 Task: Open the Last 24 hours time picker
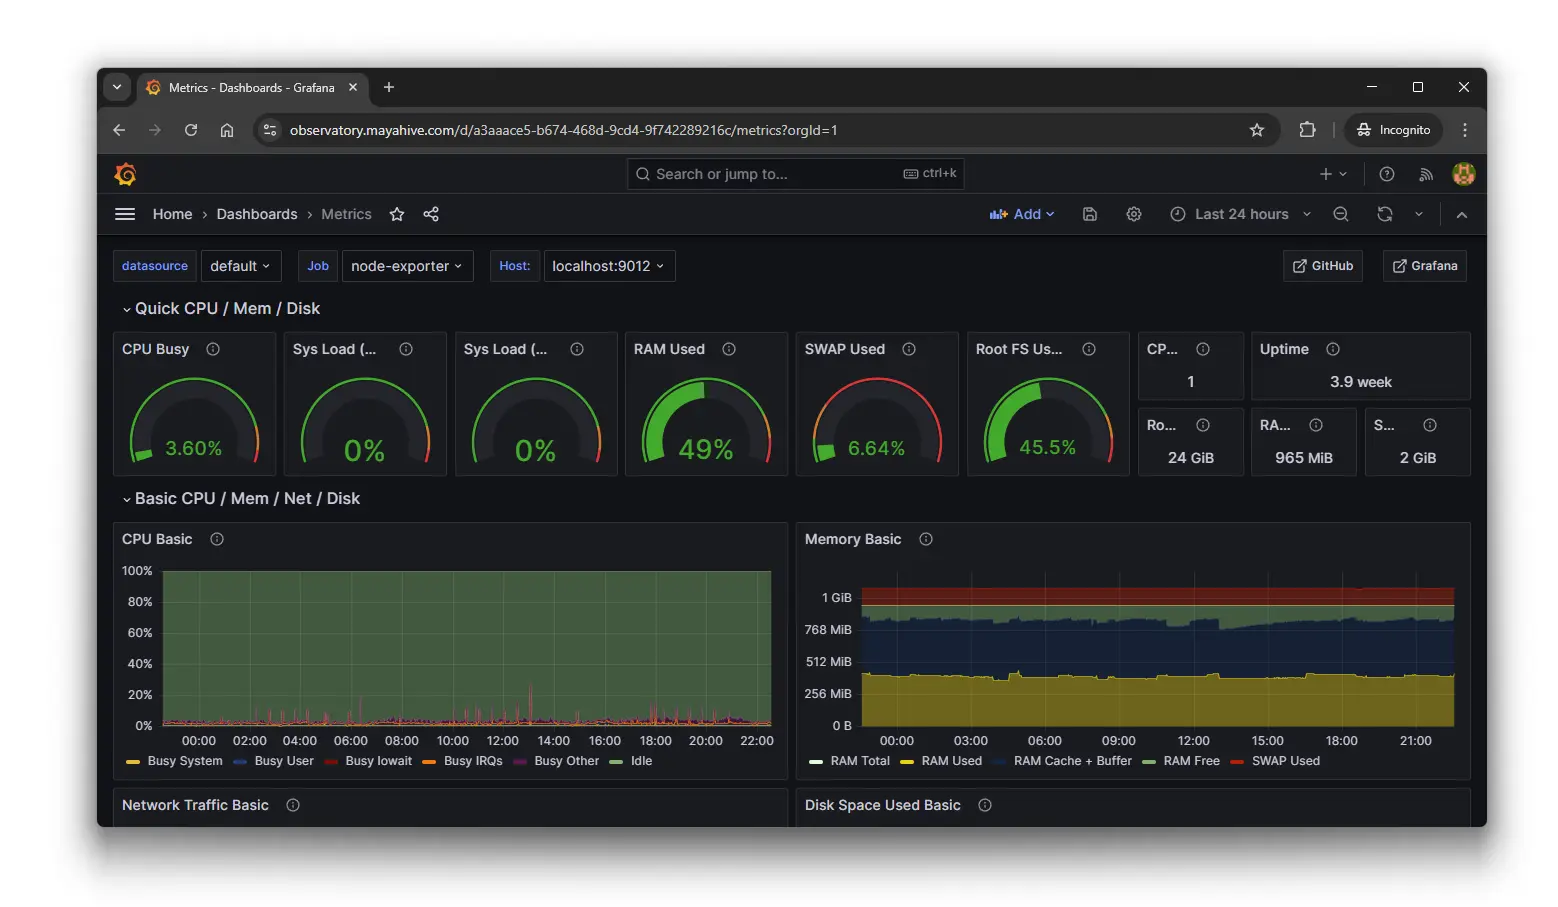1241,214
